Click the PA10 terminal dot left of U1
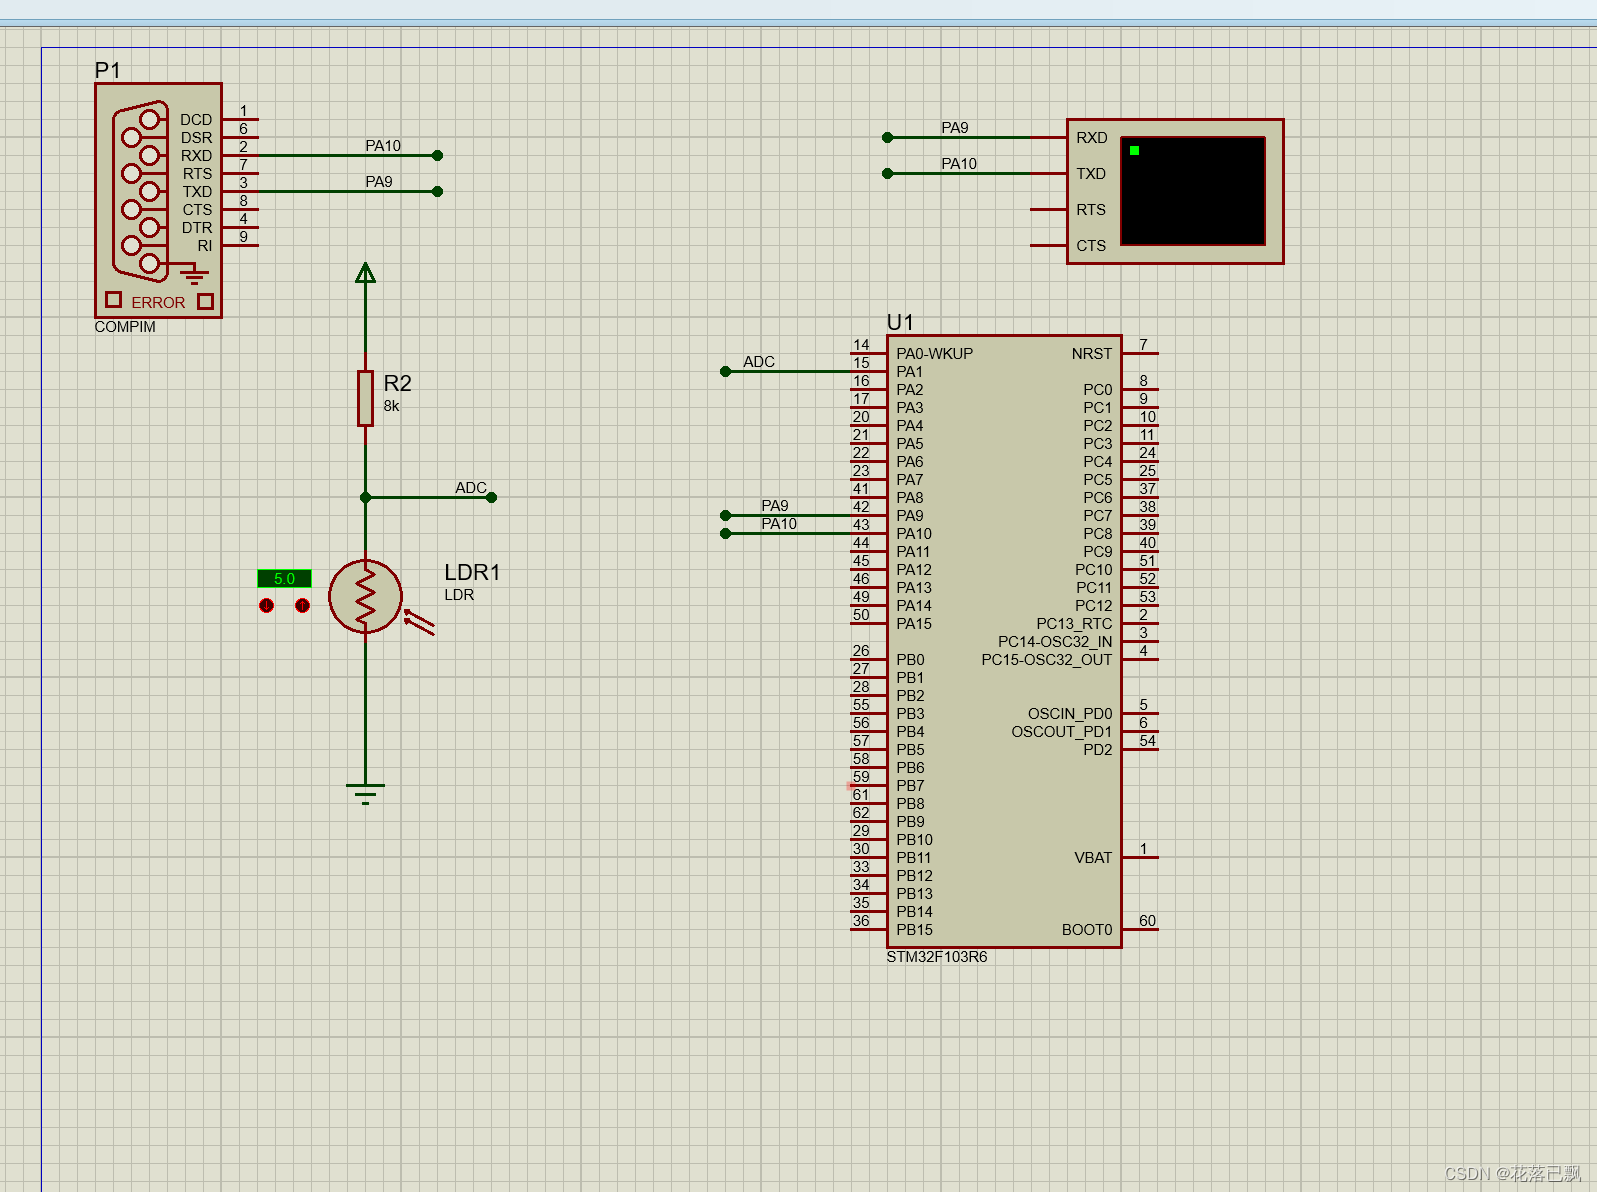Viewport: 1597px width, 1192px height. (x=726, y=533)
